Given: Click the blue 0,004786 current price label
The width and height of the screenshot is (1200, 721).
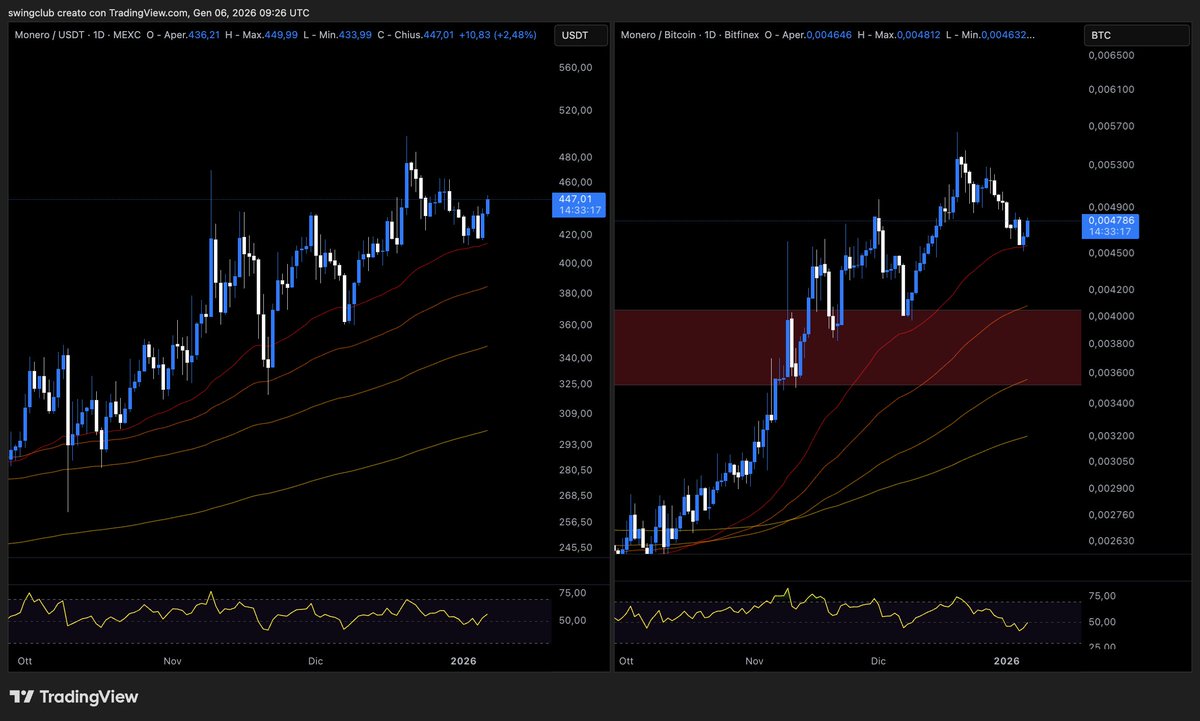Looking at the screenshot, I should pyautogui.click(x=1110, y=227).
